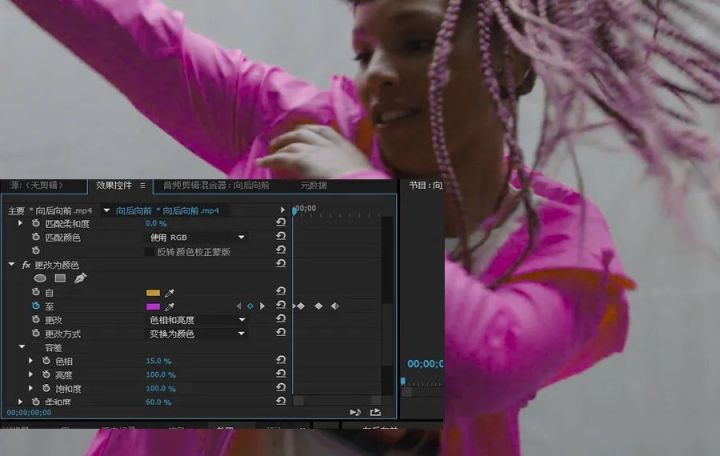The height and width of the screenshot is (456, 720).
Task: Open the 匹配颜色 dropdown showing 使用 RGB
Action: 197,237
